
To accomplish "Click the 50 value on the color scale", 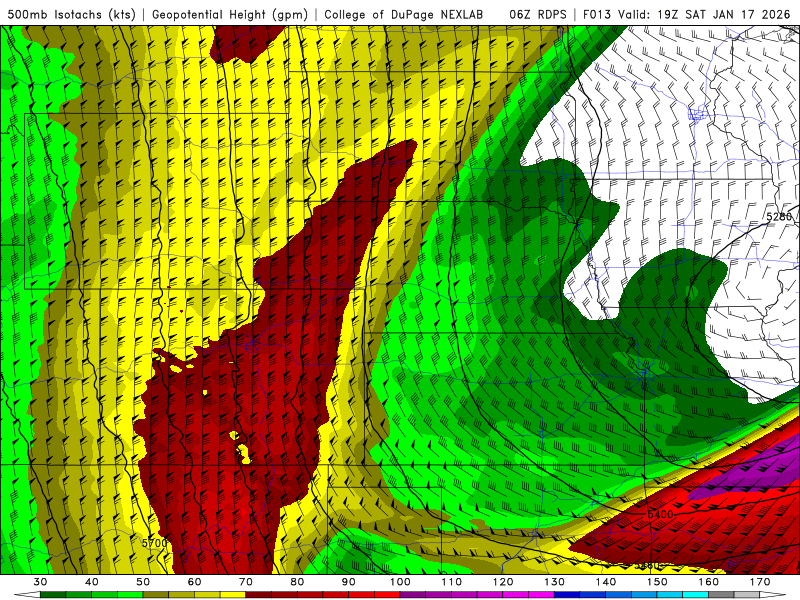I will click(x=143, y=582).
